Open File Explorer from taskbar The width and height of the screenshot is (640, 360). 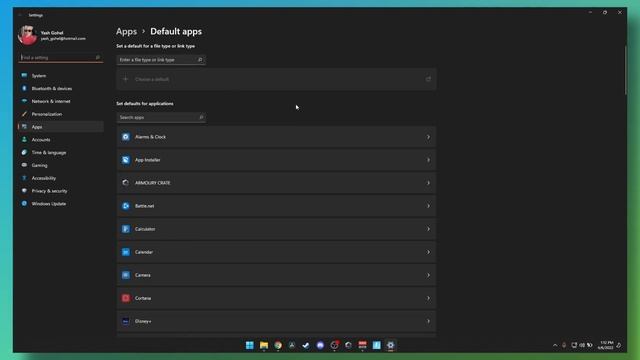pos(264,345)
